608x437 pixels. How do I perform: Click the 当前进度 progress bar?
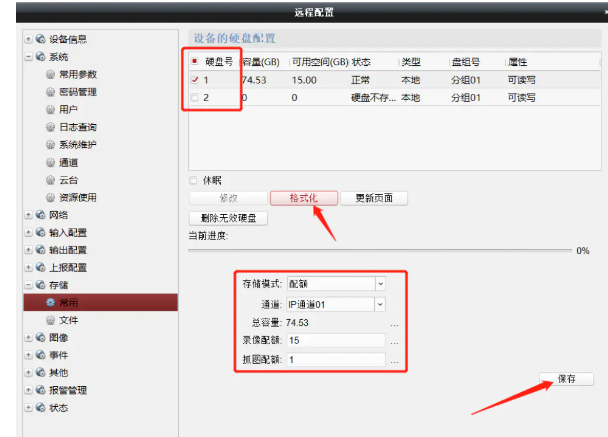pyautogui.click(x=380, y=250)
